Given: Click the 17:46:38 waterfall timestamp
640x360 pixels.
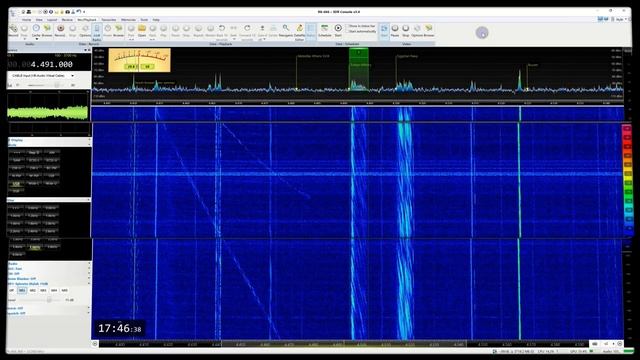Looking at the screenshot, I should tap(120, 328).
